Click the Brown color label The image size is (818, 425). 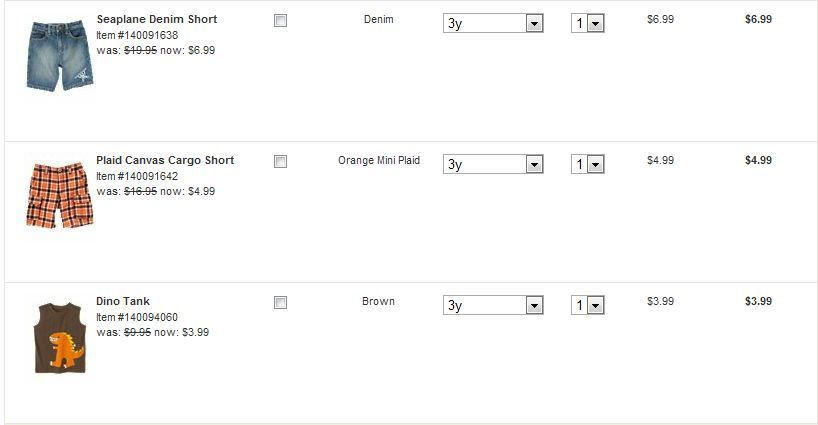pyautogui.click(x=379, y=301)
